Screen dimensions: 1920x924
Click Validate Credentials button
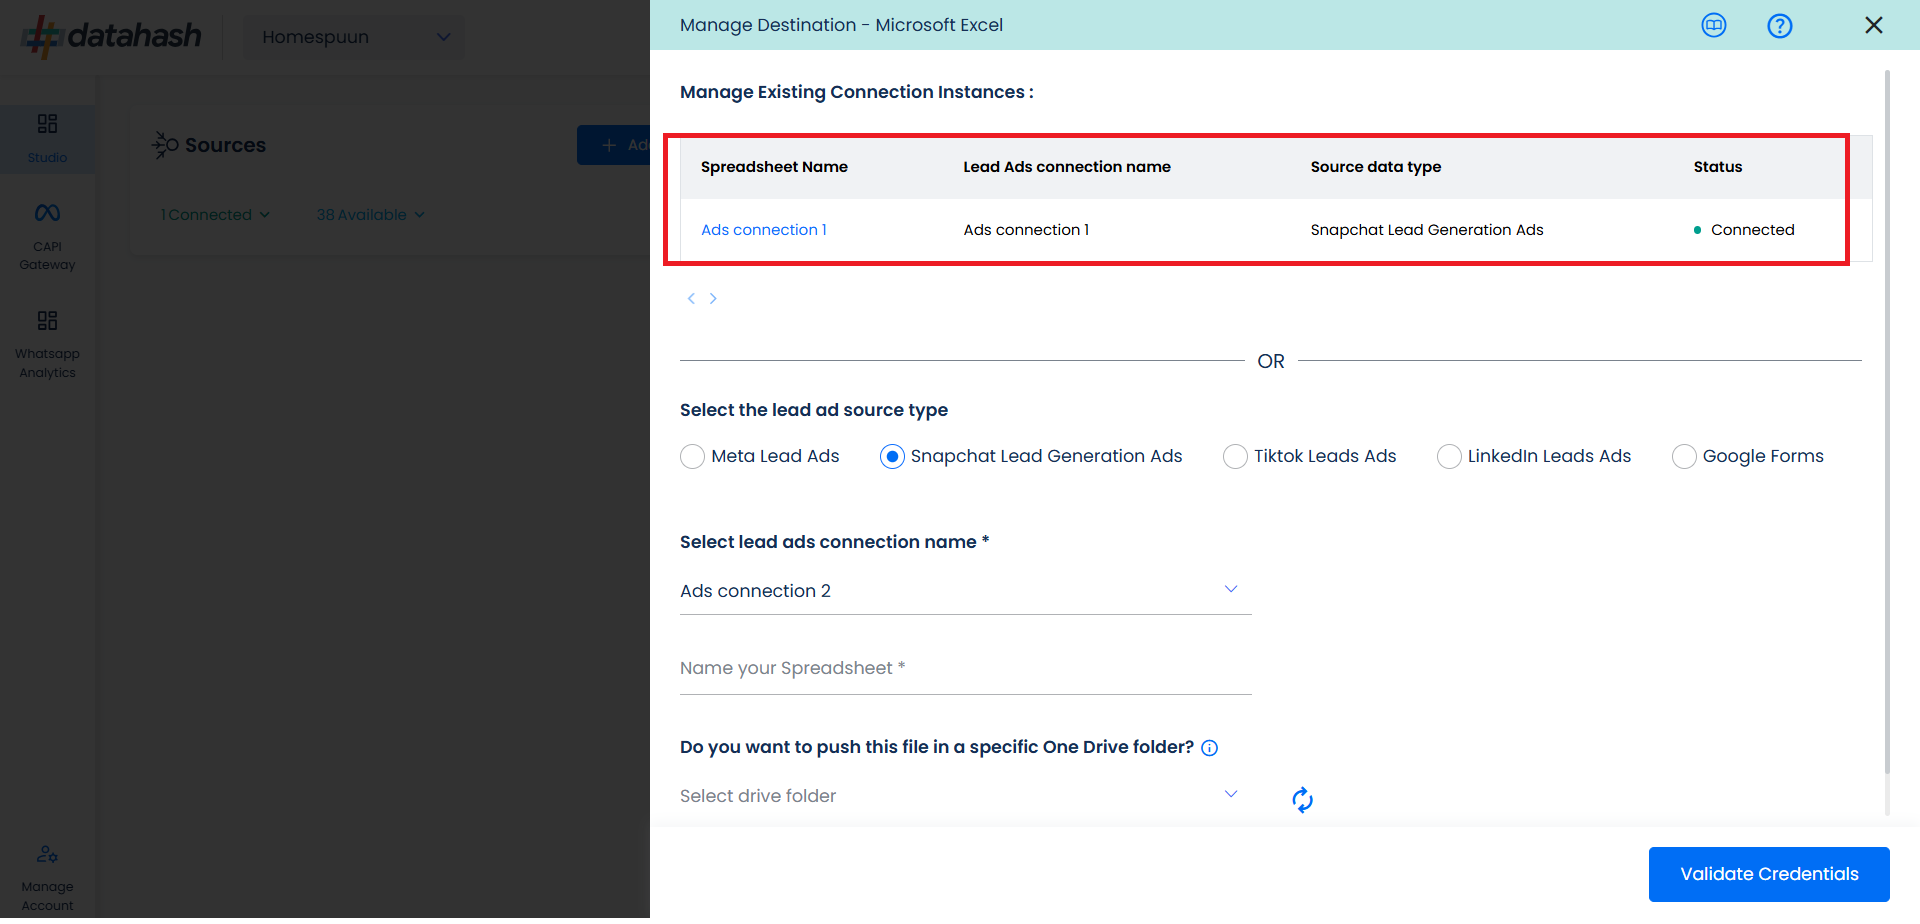click(1769, 874)
